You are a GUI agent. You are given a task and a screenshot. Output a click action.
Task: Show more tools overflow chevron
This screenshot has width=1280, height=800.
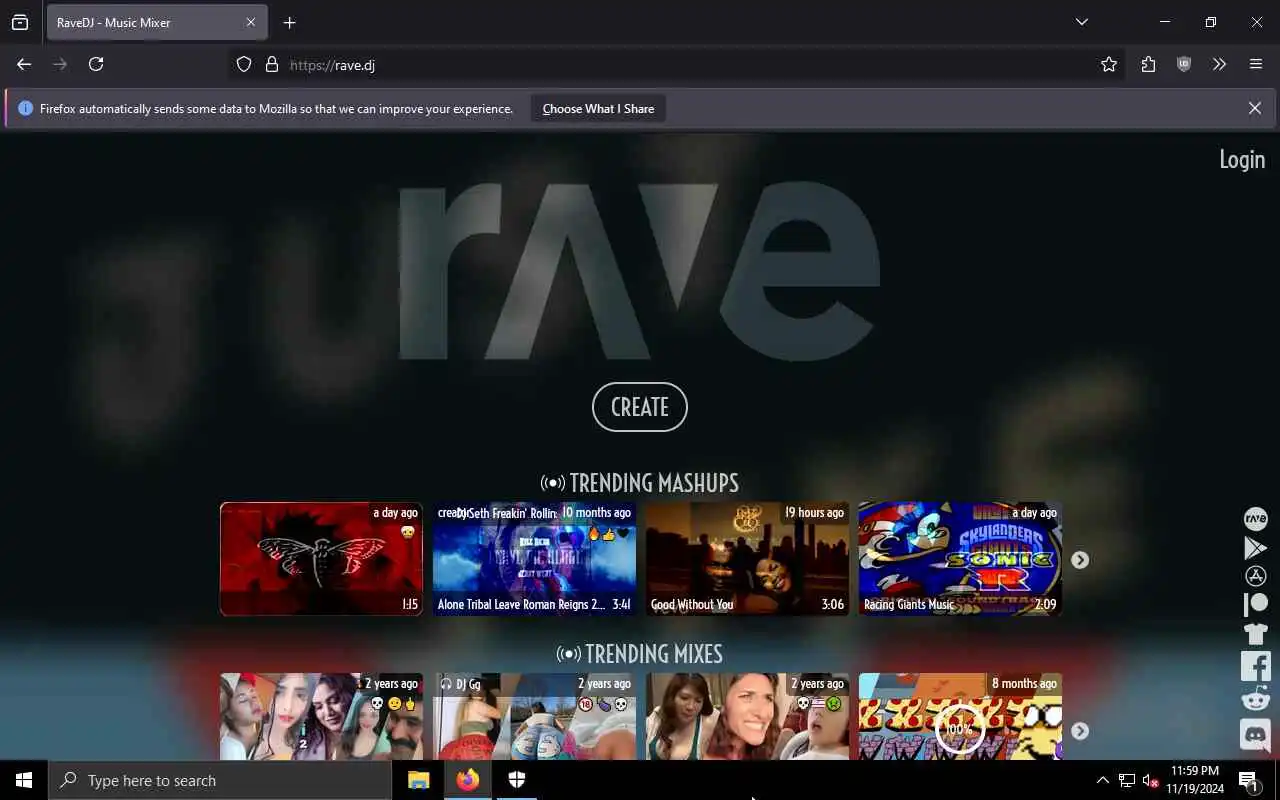coord(1219,64)
